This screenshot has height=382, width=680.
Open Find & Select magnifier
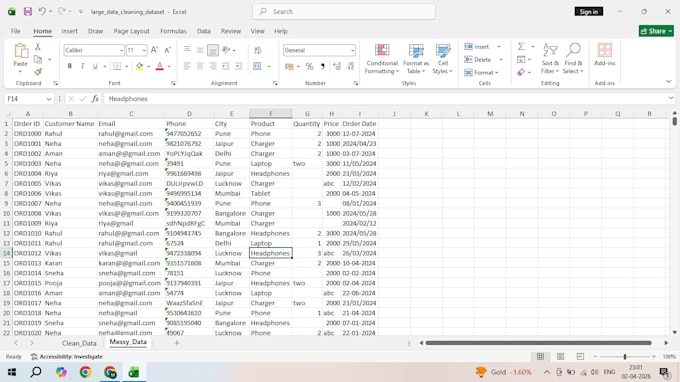pos(573,59)
